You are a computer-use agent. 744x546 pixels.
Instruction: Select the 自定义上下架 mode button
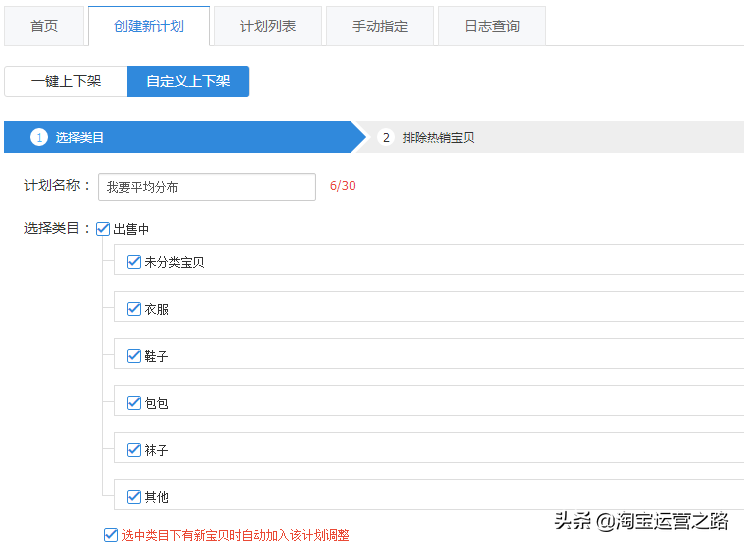[x=188, y=81]
